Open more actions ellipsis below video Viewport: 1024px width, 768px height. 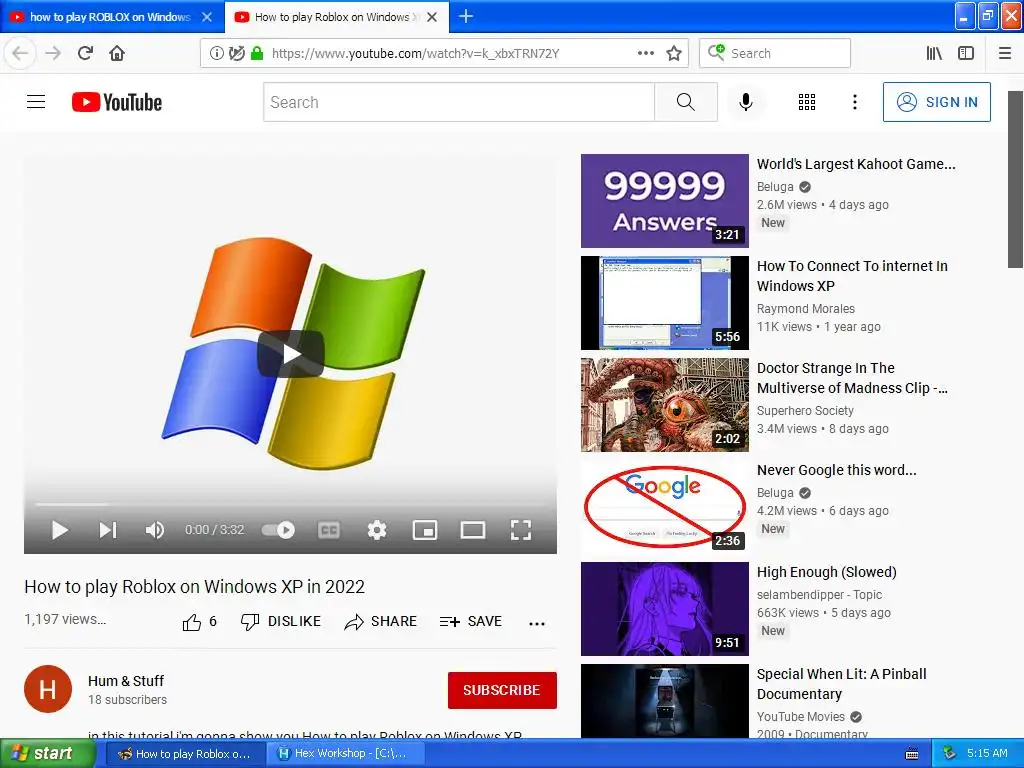(x=537, y=624)
